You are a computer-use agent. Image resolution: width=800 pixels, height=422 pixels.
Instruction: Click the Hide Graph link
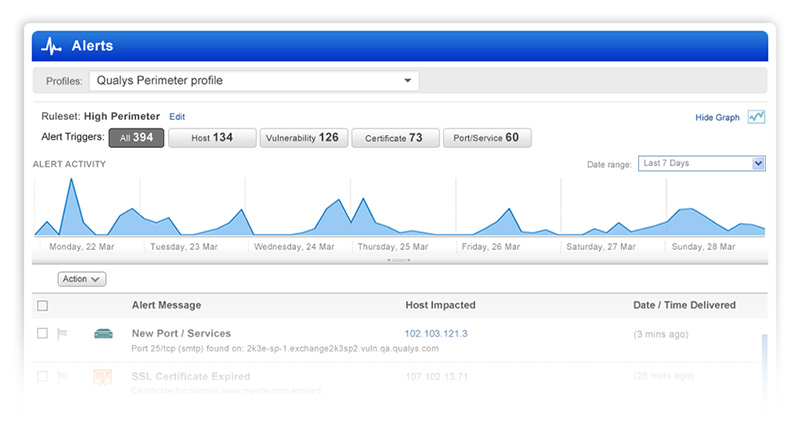pyautogui.click(x=717, y=117)
